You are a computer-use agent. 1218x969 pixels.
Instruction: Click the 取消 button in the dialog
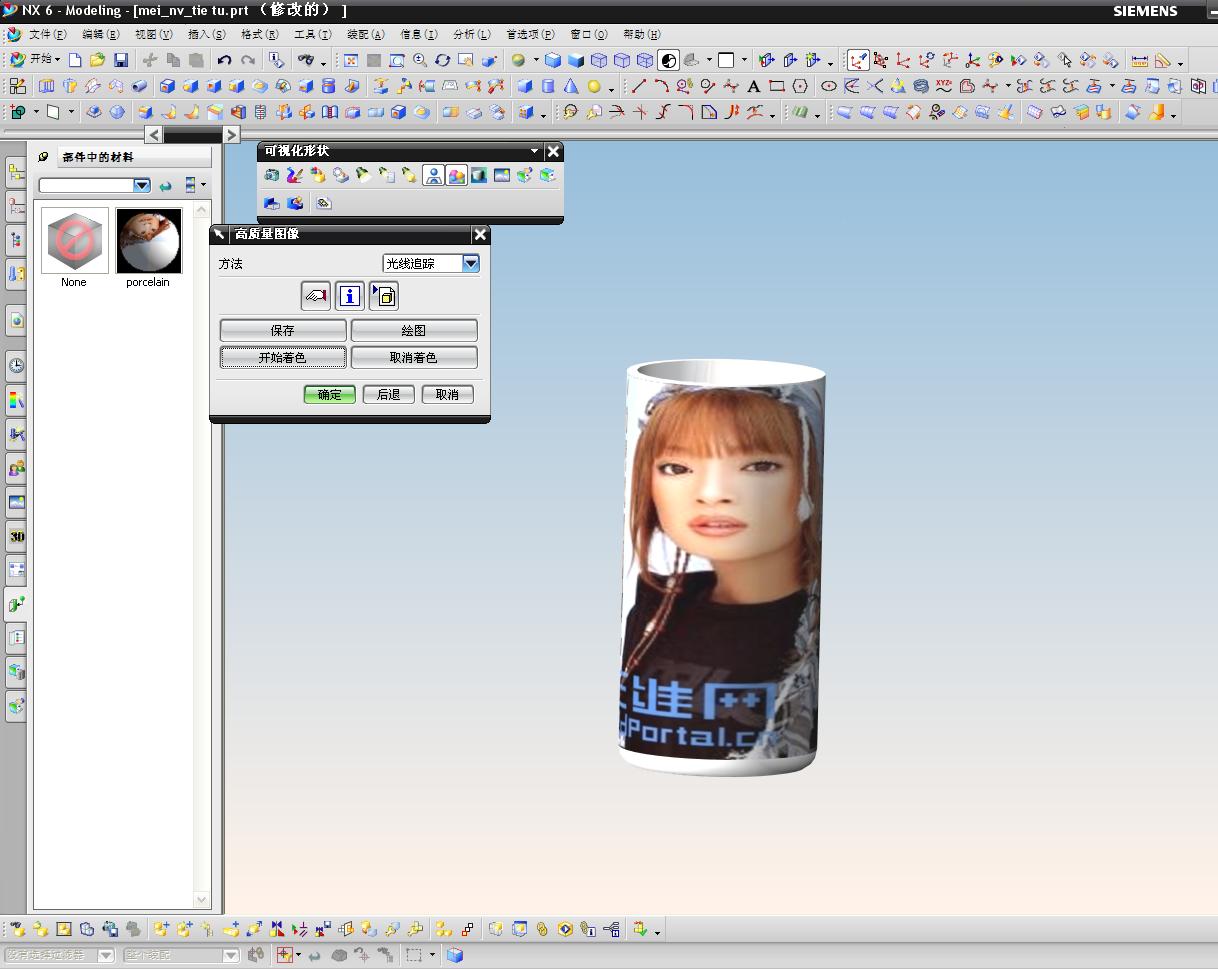447,394
